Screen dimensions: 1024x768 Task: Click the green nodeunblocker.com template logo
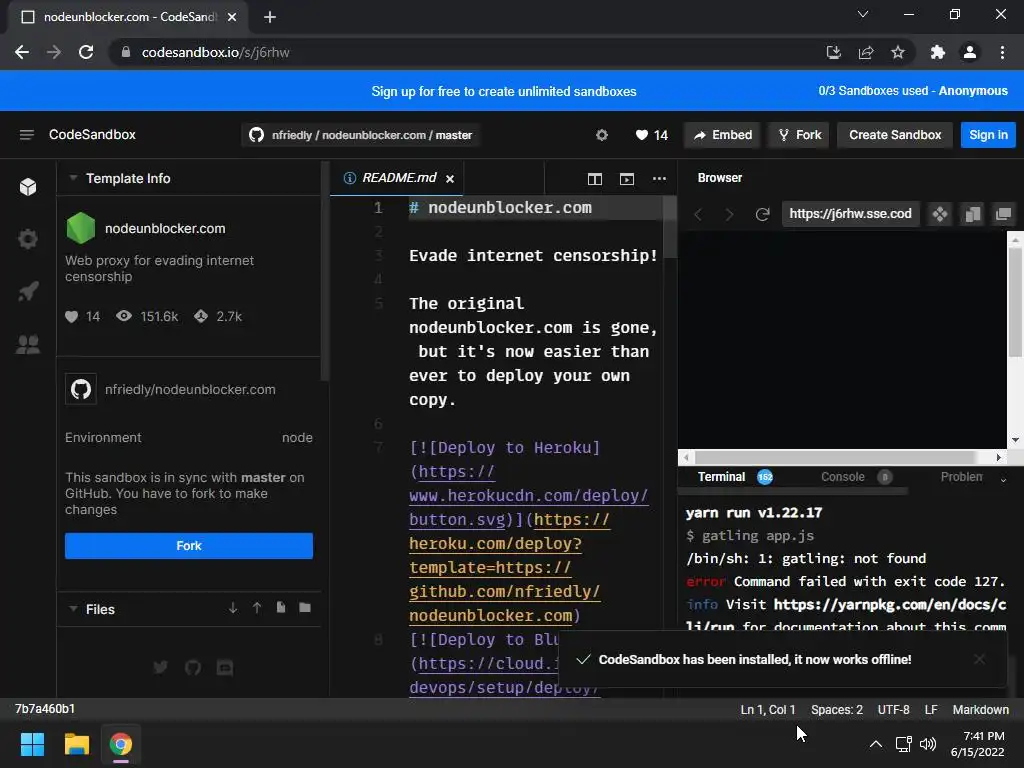pos(81,228)
